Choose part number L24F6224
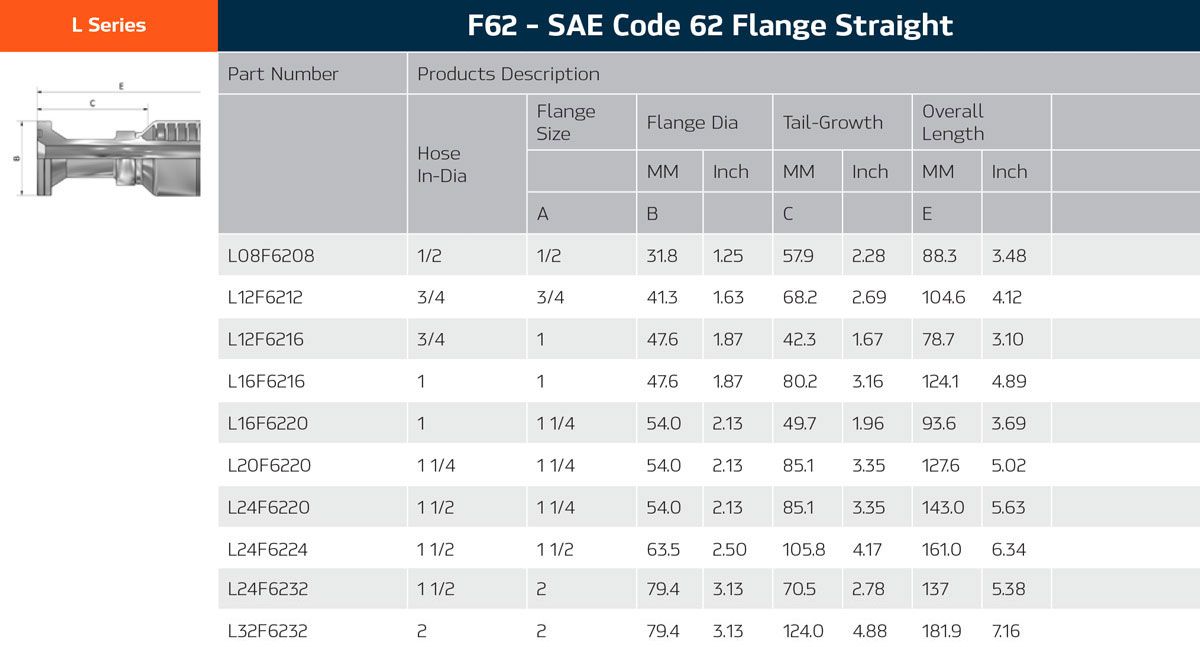This screenshot has width=1200, height=647. tap(269, 550)
